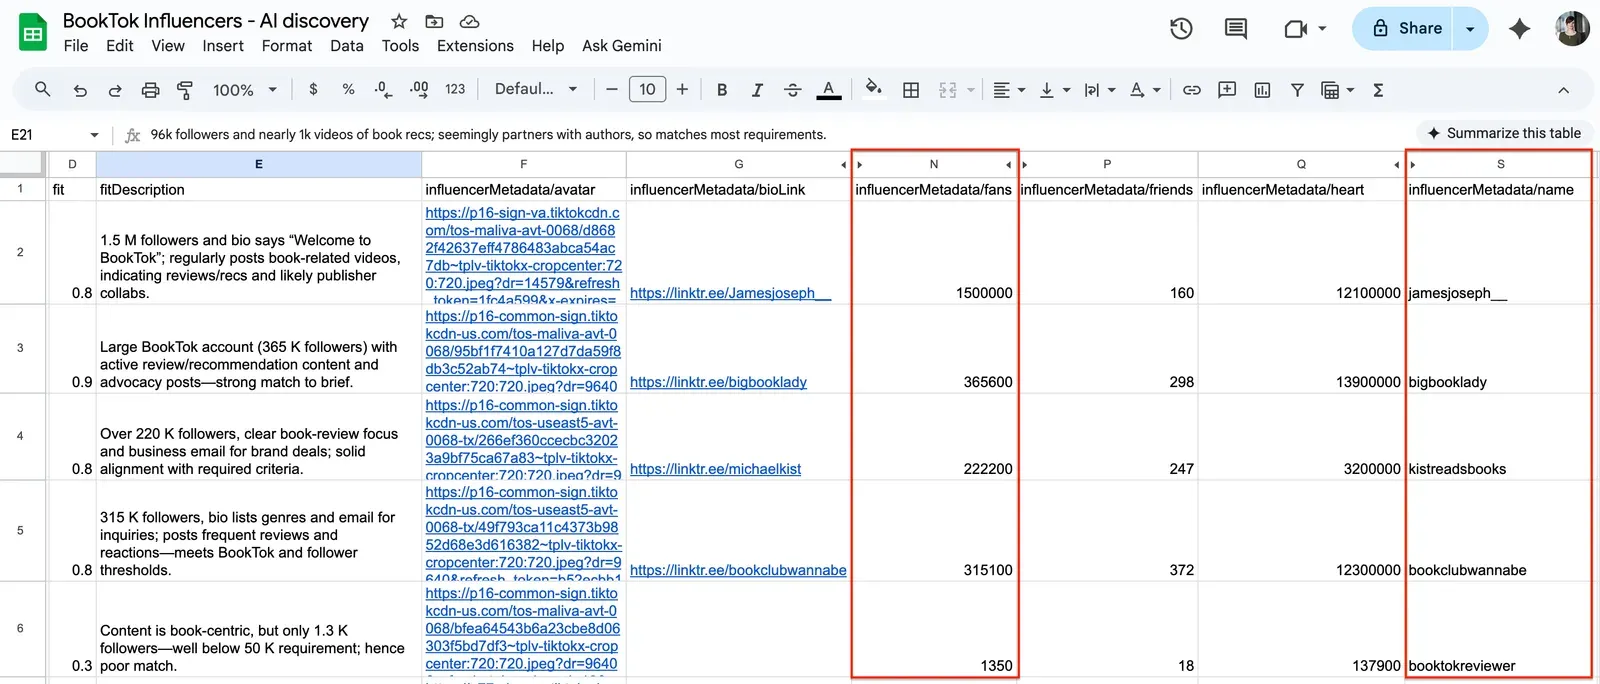The height and width of the screenshot is (684, 1600).
Task: Toggle italic formatting
Action: click(757, 90)
